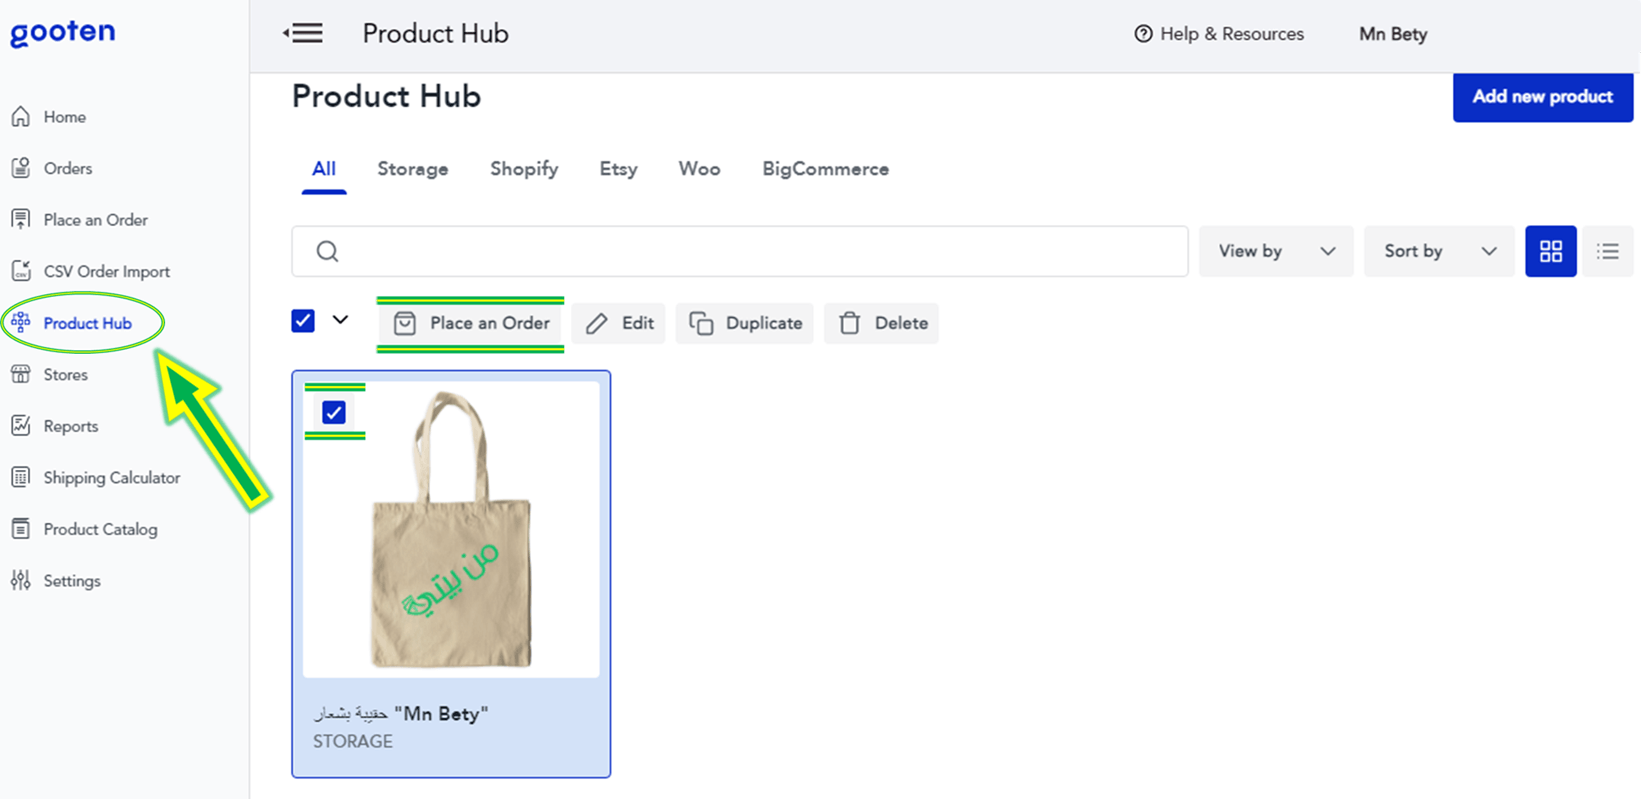Image resolution: width=1641 pixels, height=799 pixels.
Task: Go to Product Catalog in the sidebar
Action: 100,529
